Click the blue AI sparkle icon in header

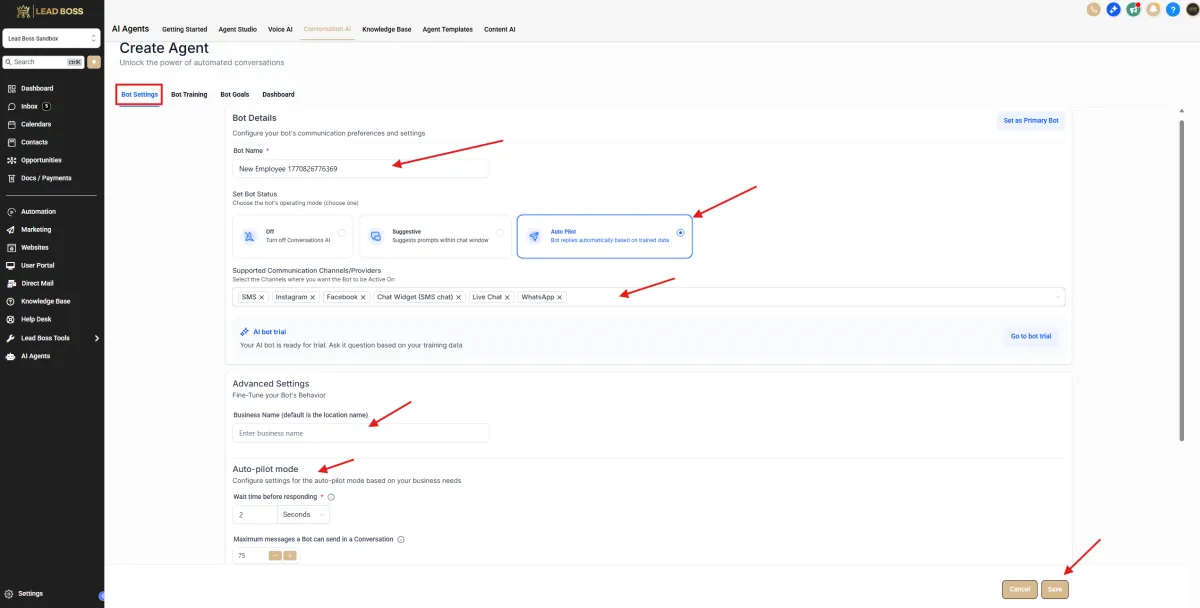coord(1113,9)
